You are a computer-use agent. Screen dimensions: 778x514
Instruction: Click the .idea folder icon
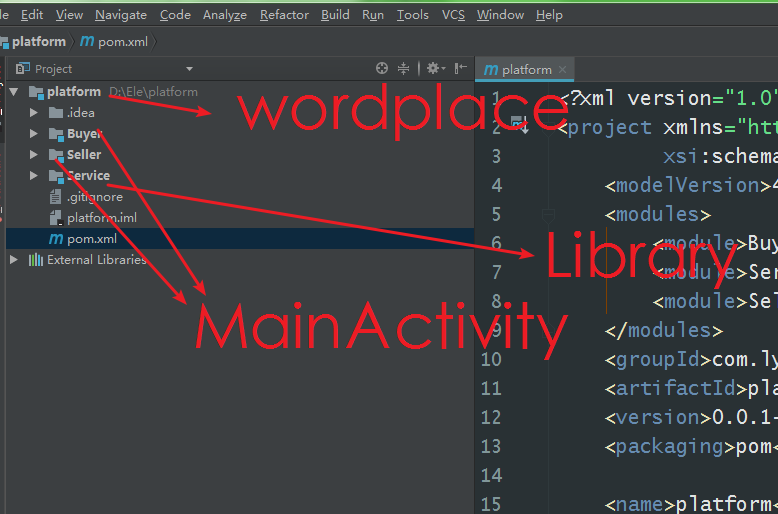[56, 113]
